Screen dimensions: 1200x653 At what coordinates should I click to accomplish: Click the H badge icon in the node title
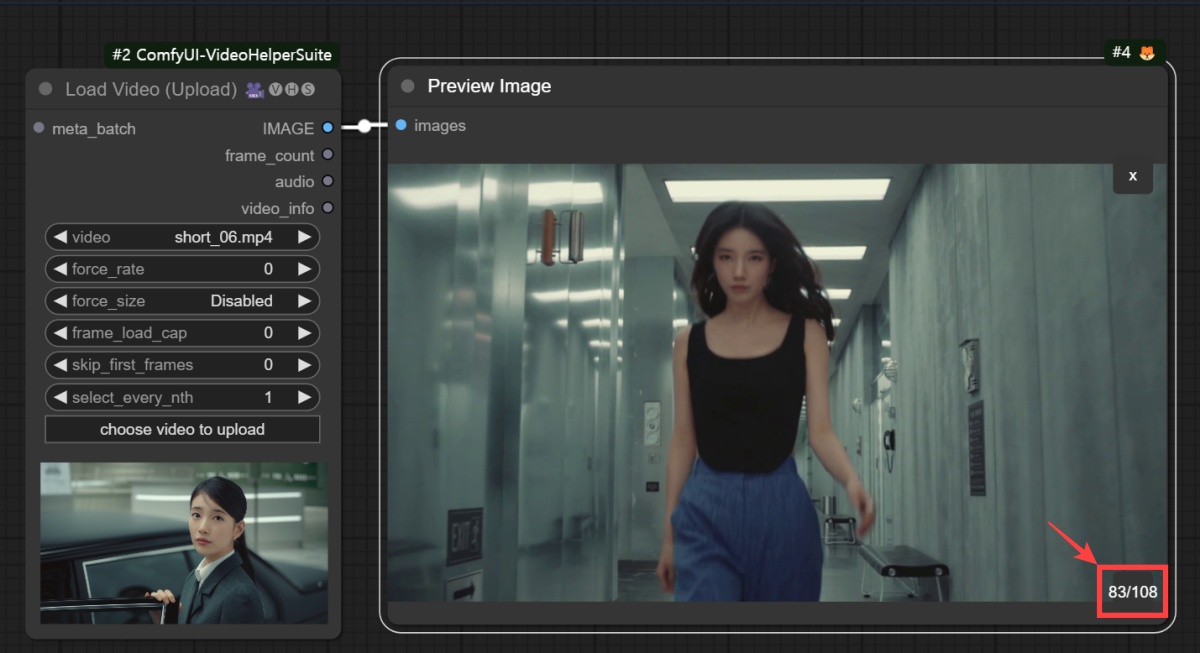[x=290, y=89]
